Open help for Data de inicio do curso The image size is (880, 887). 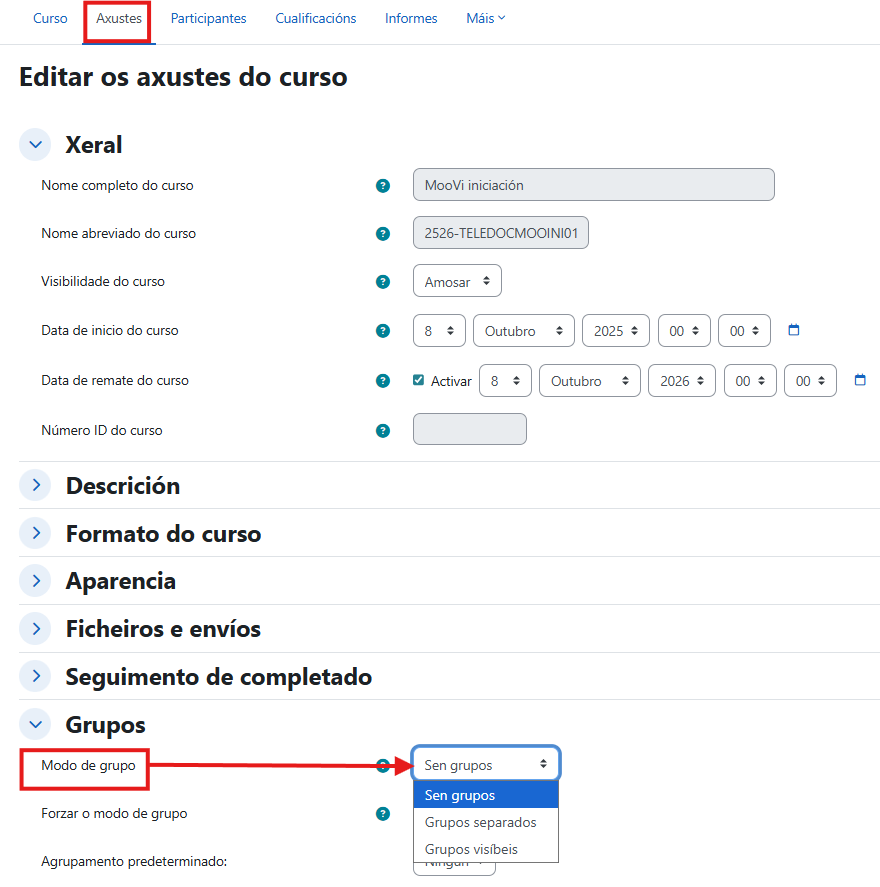pos(382,331)
